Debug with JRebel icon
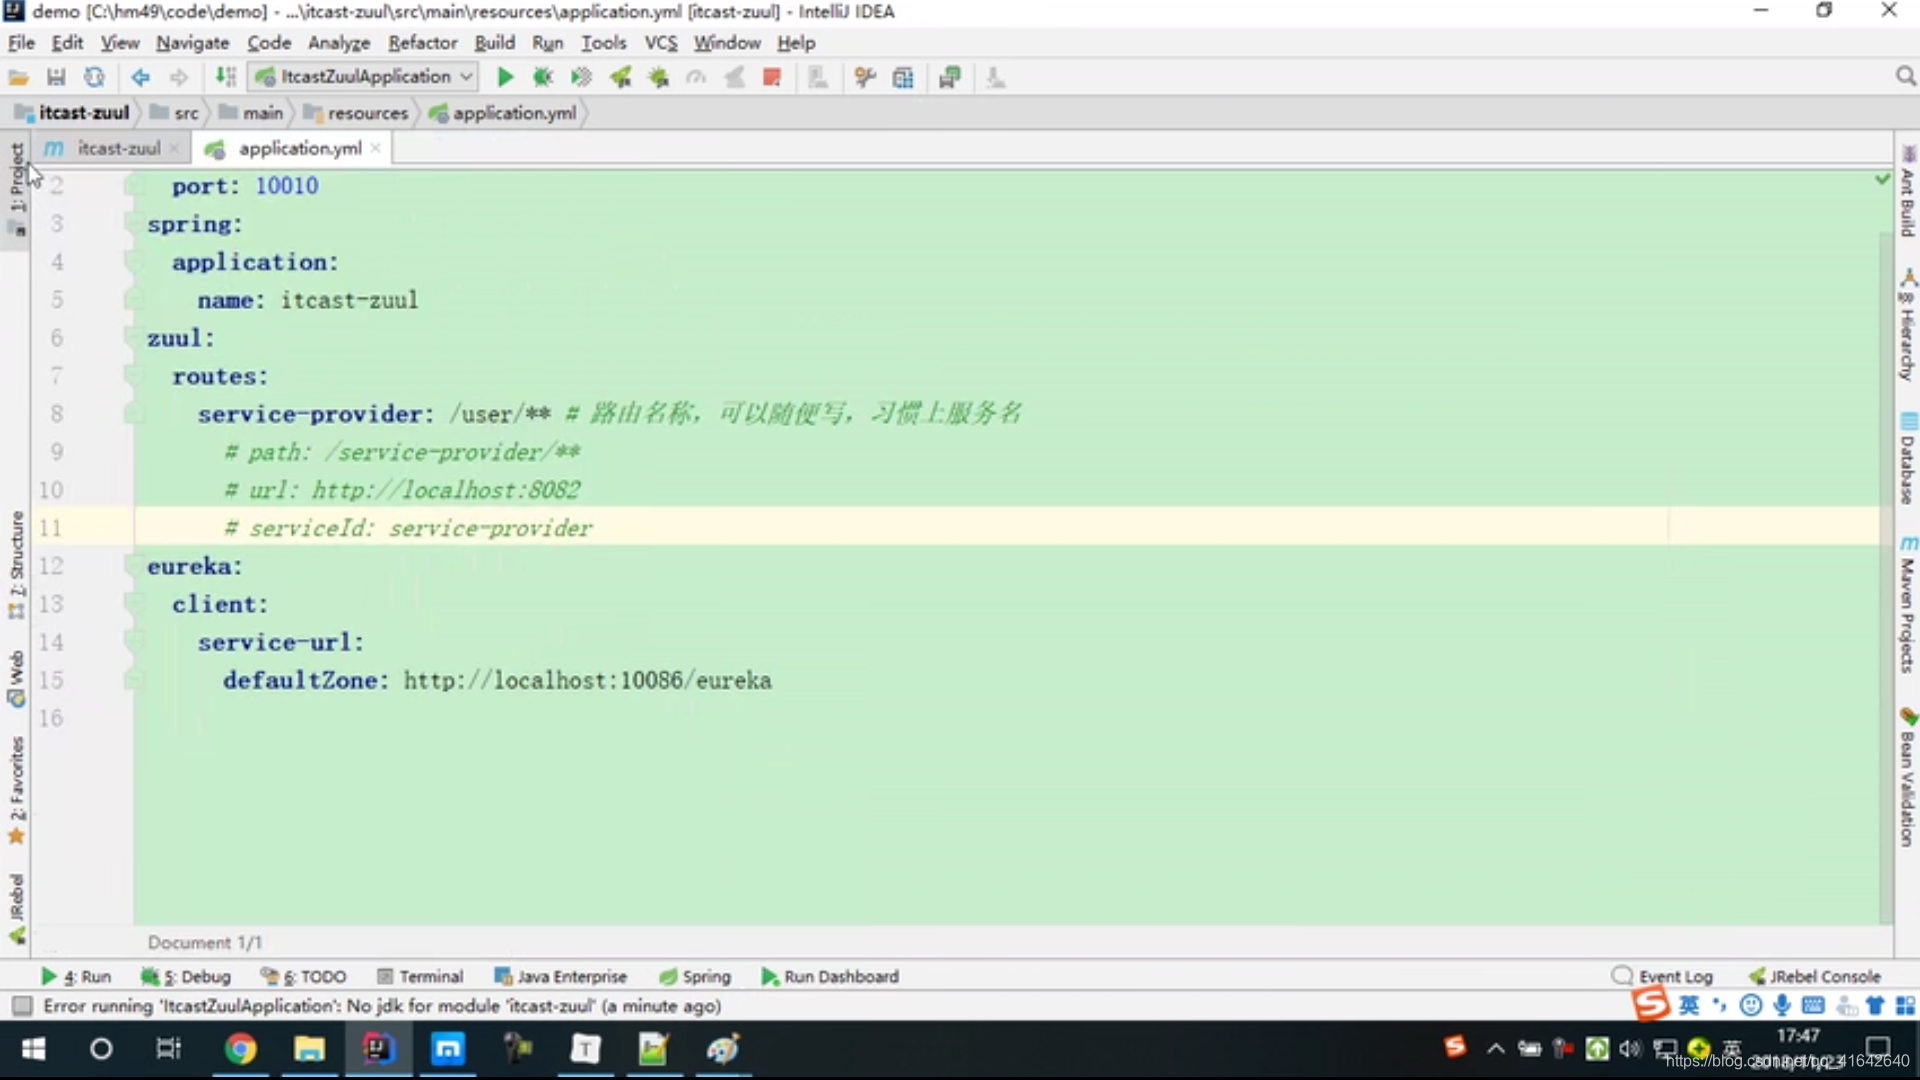 coord(658,77)
